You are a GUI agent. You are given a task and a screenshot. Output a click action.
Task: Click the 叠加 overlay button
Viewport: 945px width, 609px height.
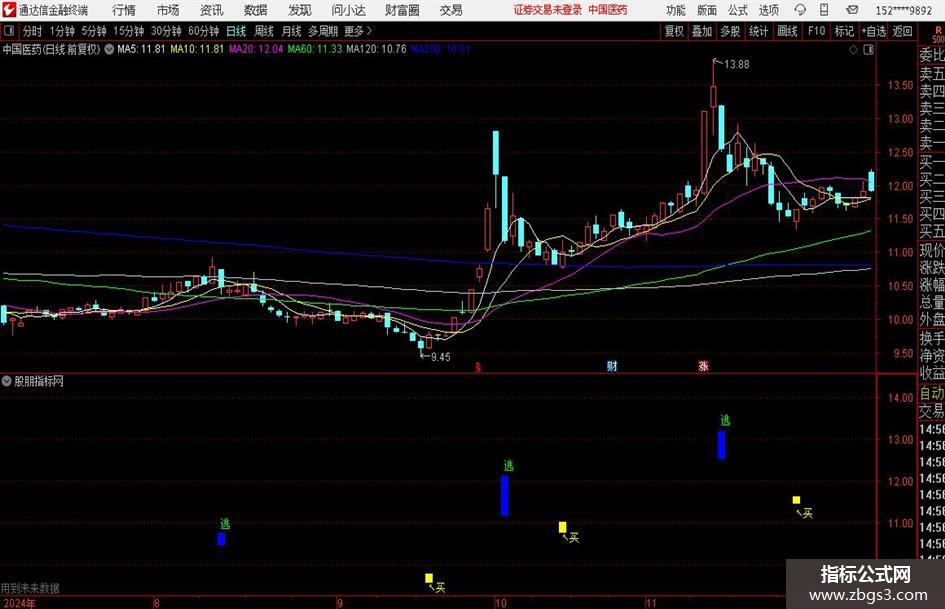702,31
